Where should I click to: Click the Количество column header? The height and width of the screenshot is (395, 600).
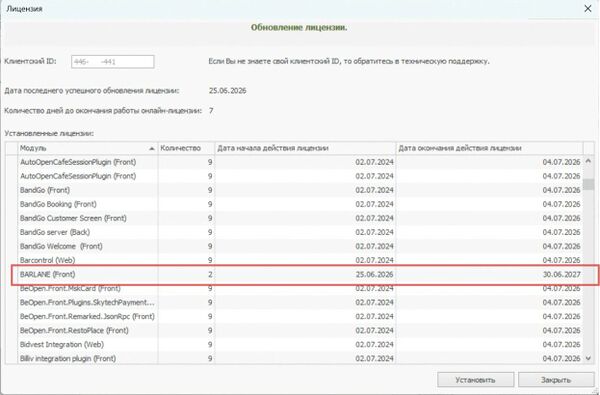[x=186, y=148]
